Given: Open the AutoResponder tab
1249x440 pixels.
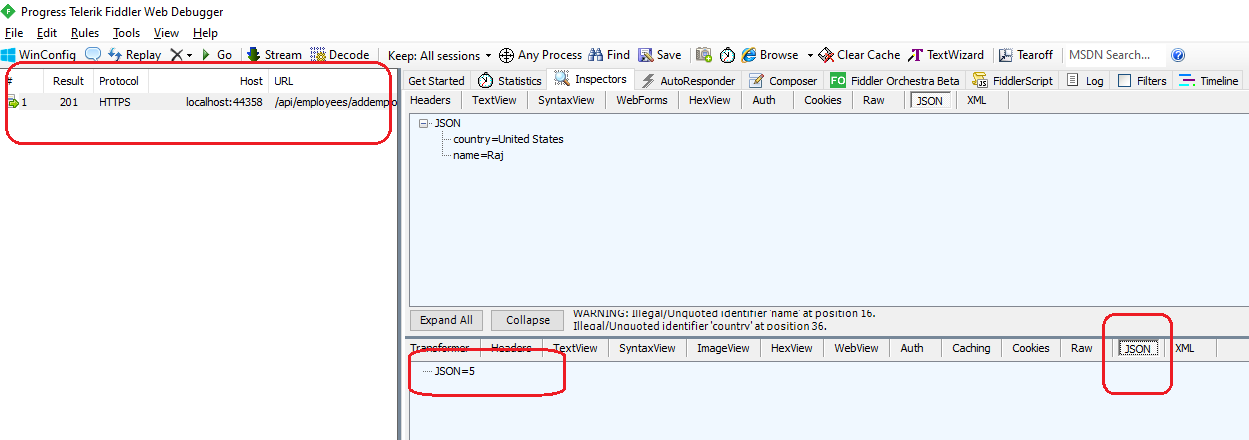Looking at the screenshot, I should click(x=688, y=81).
